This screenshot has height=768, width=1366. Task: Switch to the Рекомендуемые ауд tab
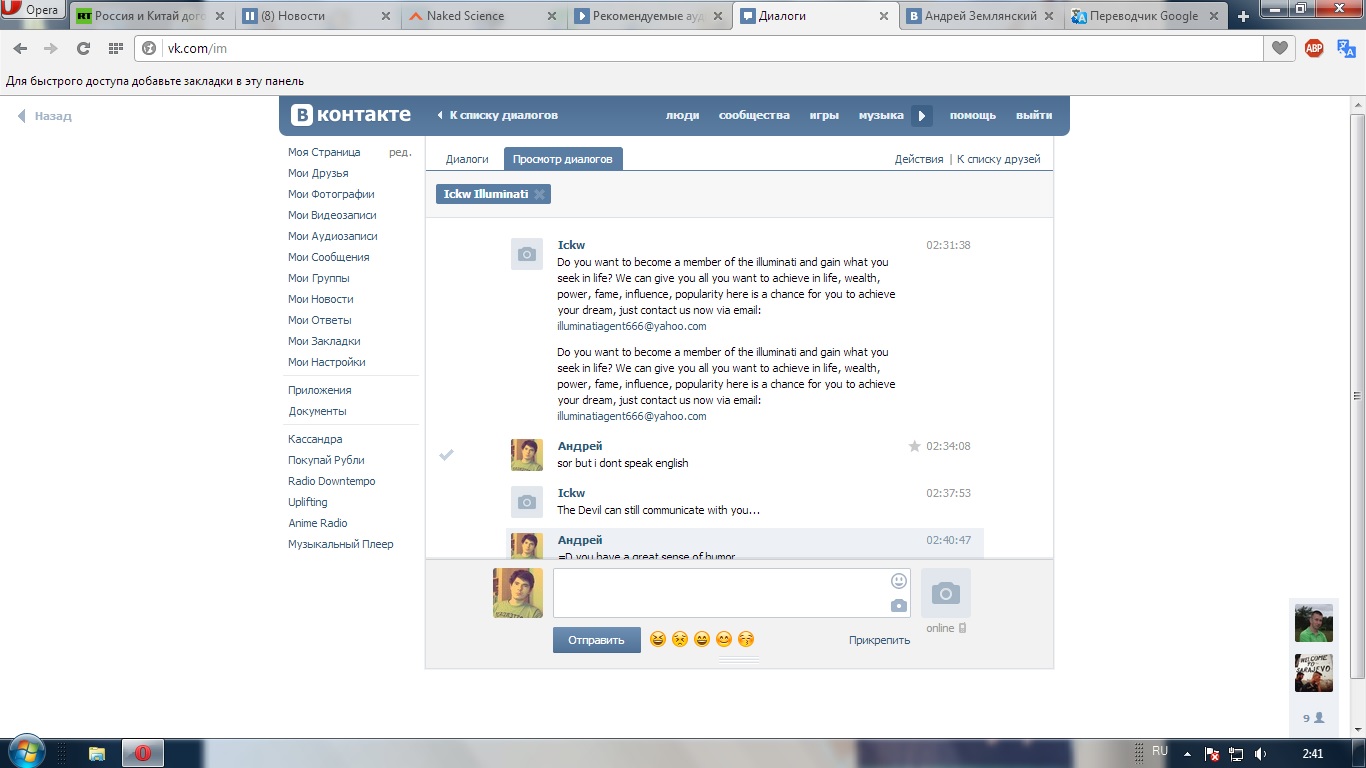(x=649, y=16)
